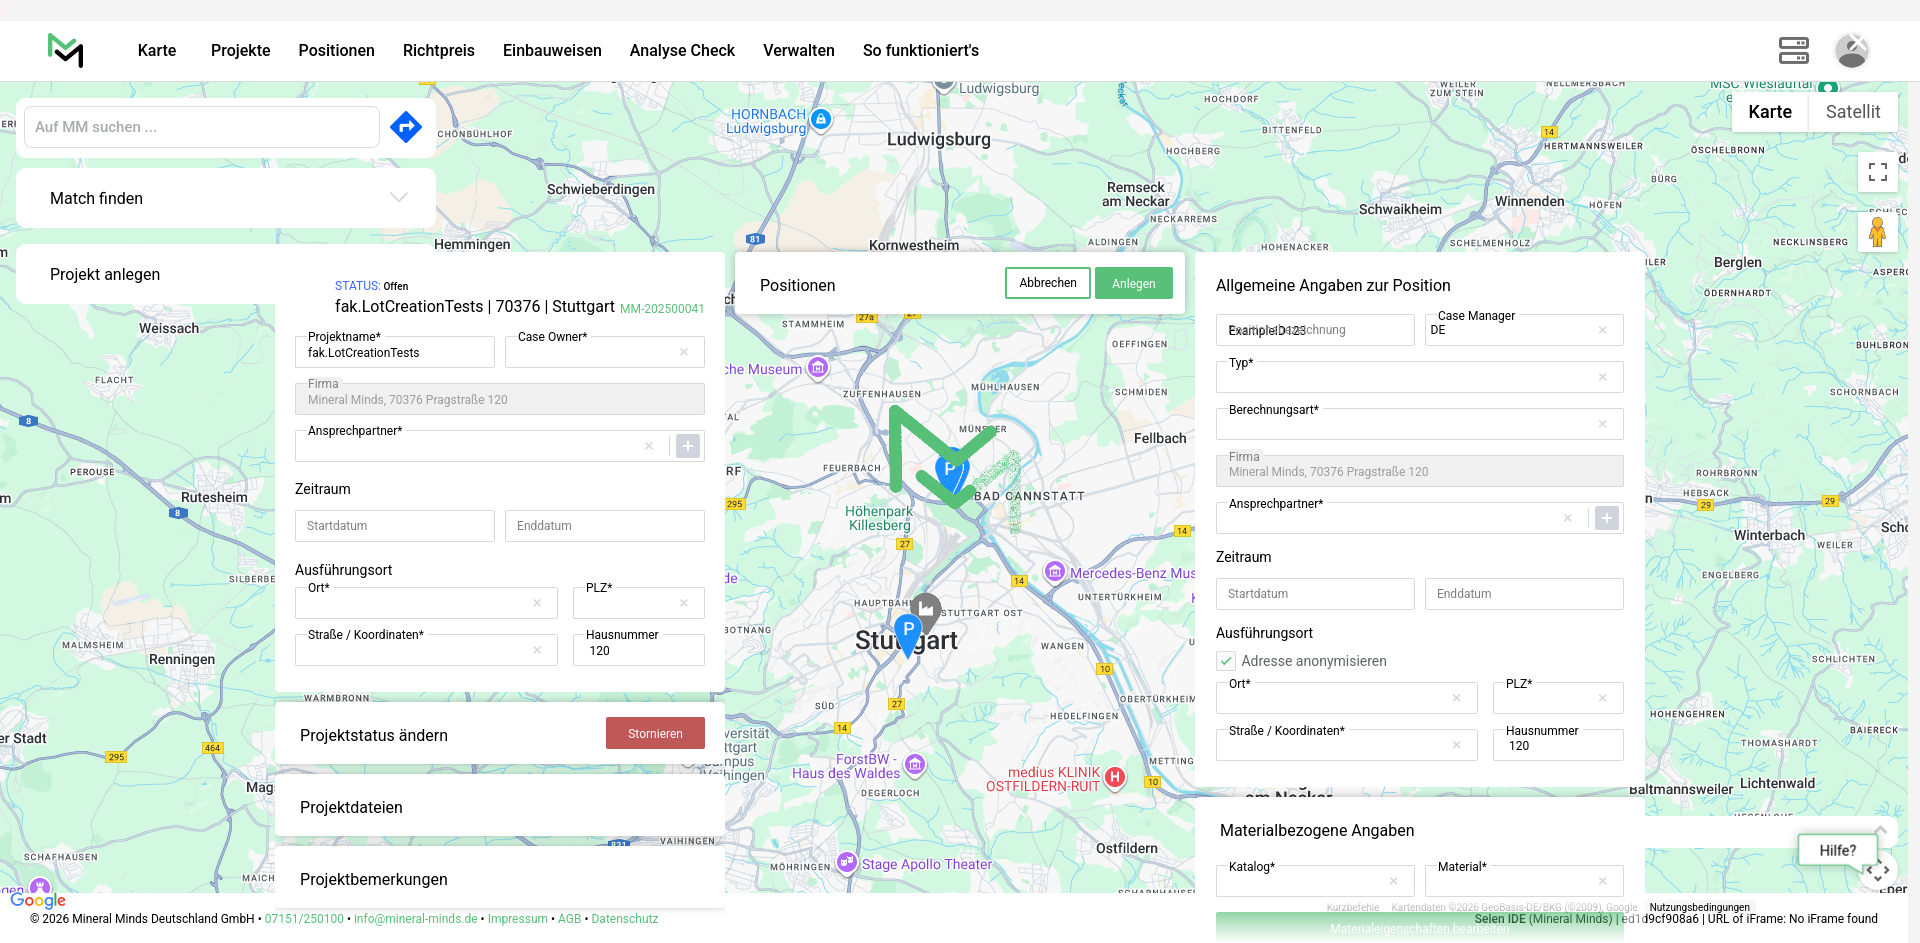This screenshot has height=943, width=1920.
Task: Click the Auf MM suchen search field
Action: 202,127
